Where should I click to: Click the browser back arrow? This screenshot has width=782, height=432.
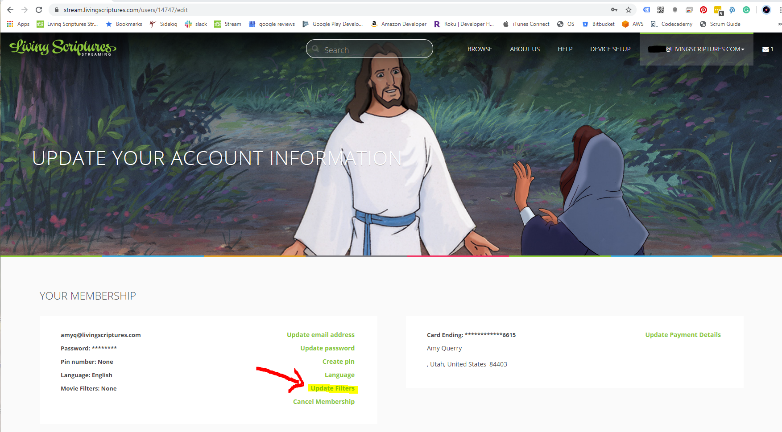pyautogui.click(x=9, y=9)
